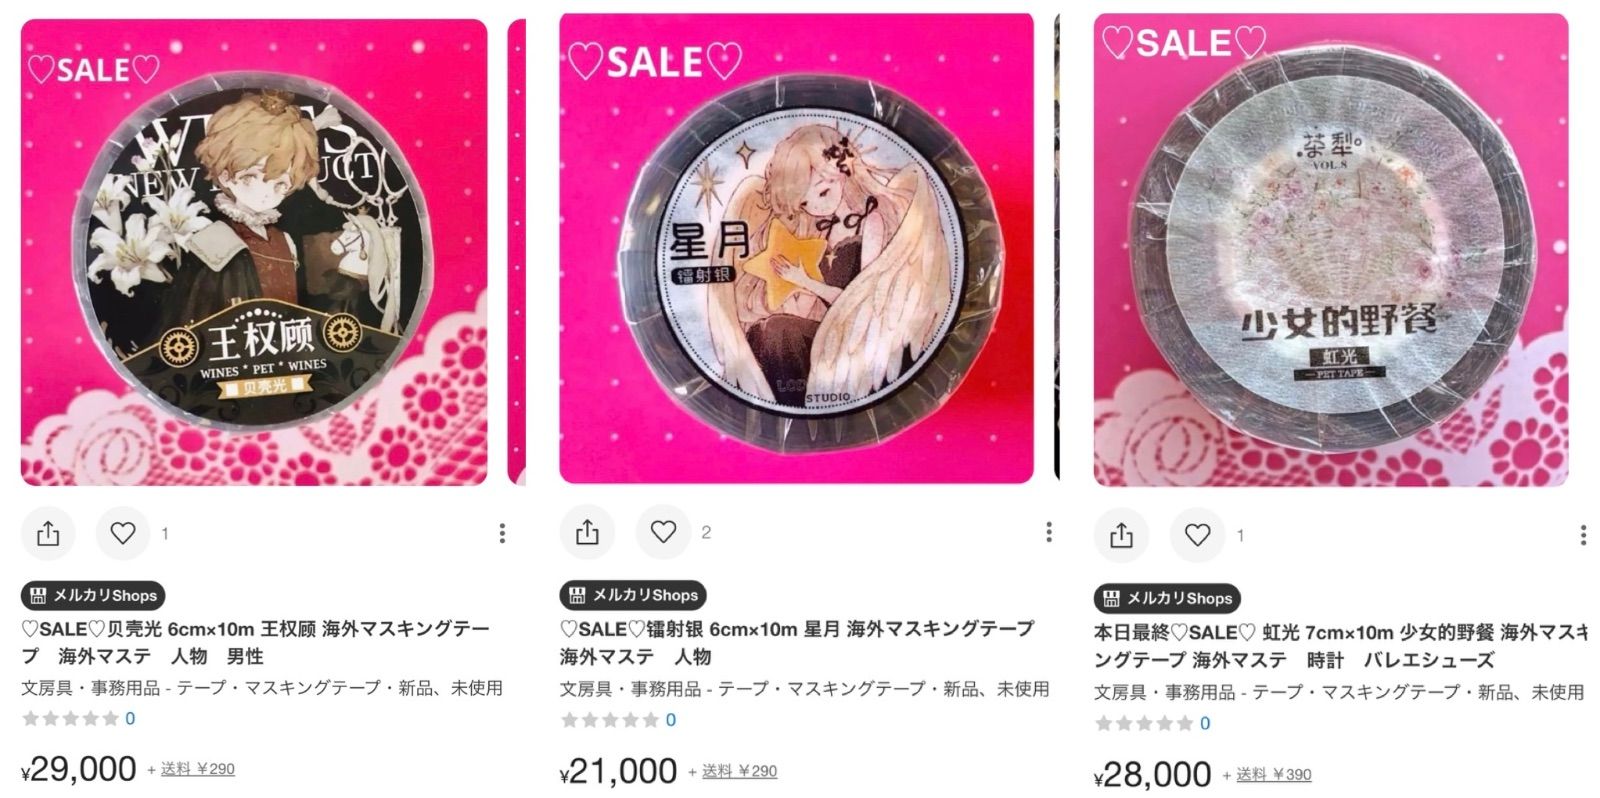Open shipping fee link ¥290 under ¥29,000
The image size is (1600, 798).
point(198,770)
